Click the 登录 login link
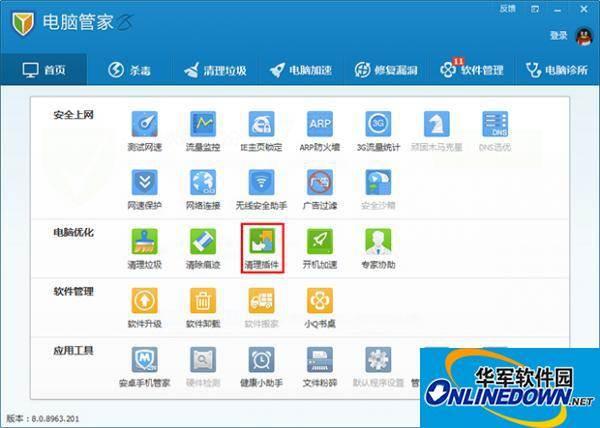Screen dimensions: 600x428 point(559,36)
